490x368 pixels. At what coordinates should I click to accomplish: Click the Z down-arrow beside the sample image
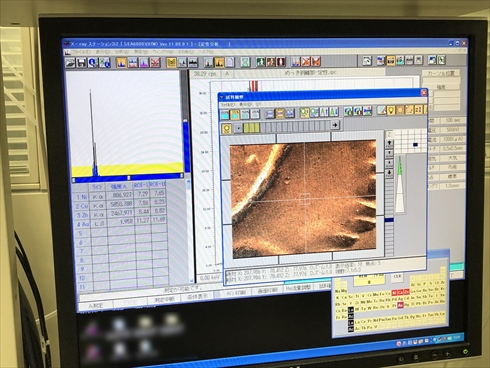(389, 173)
